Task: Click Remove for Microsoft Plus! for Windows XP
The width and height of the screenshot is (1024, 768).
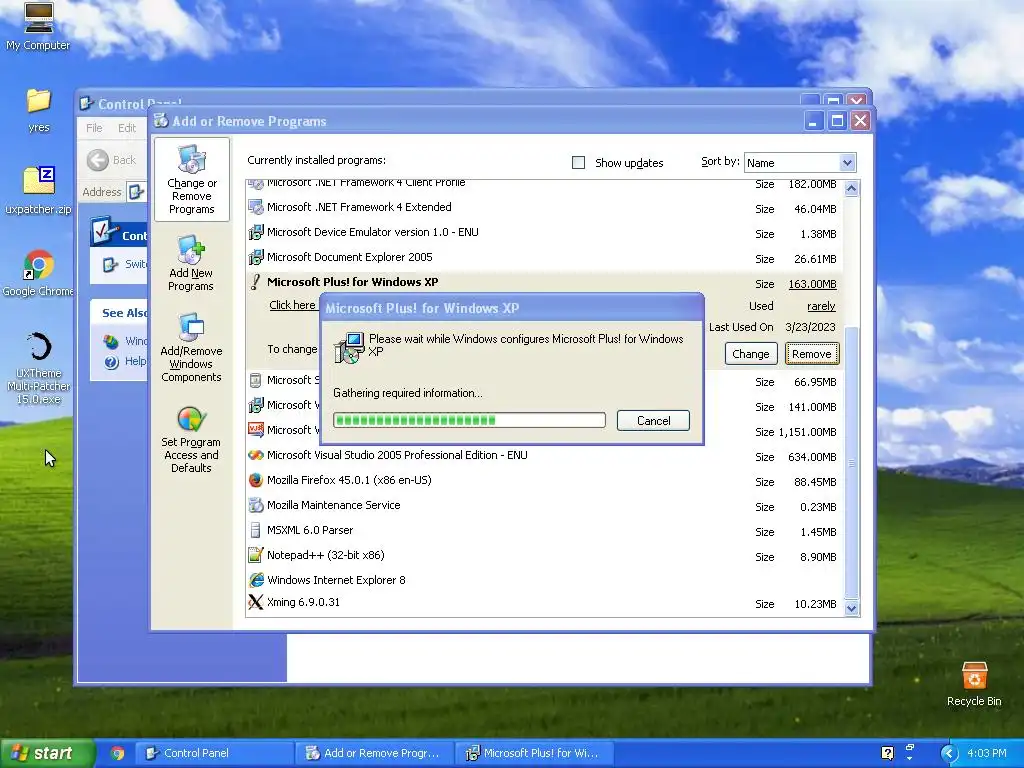Action: (812, 354)
